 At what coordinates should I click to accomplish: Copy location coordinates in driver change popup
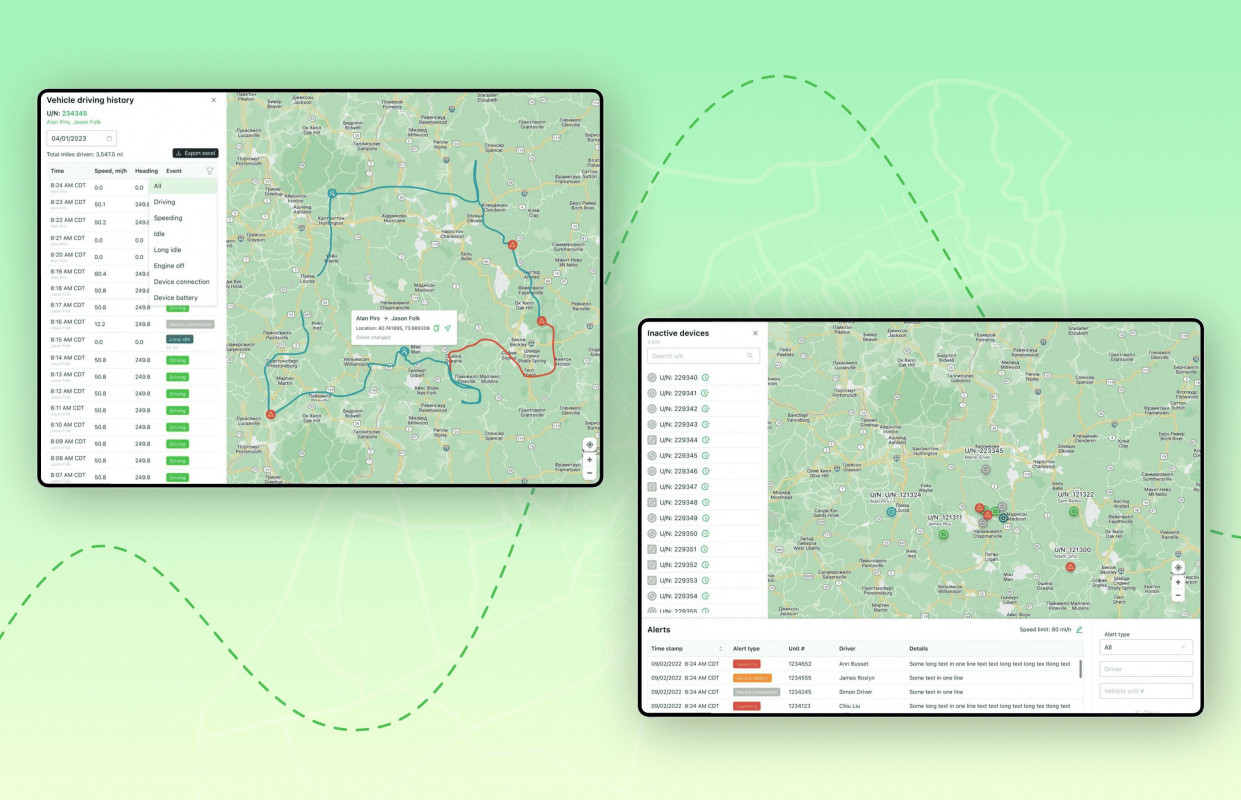click(x=436, y=328)
